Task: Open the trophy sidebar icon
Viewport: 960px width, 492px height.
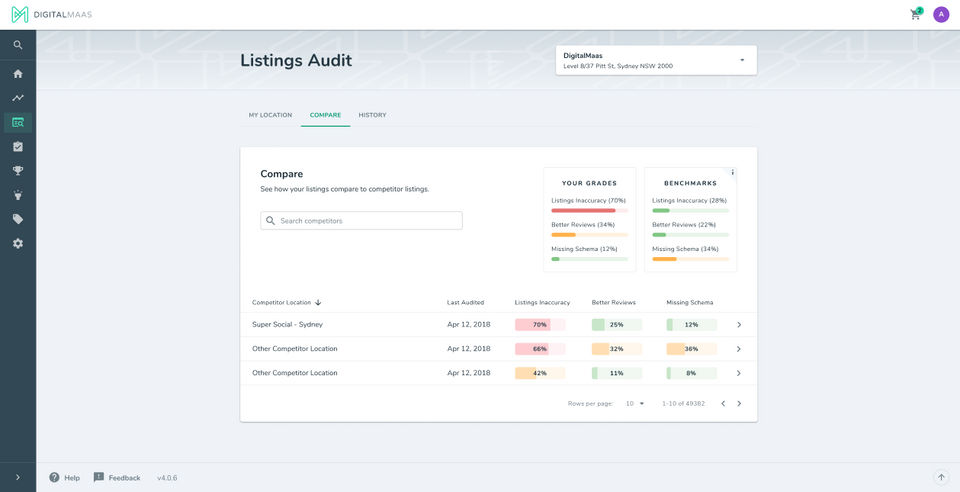Action: tap(18, 171)
